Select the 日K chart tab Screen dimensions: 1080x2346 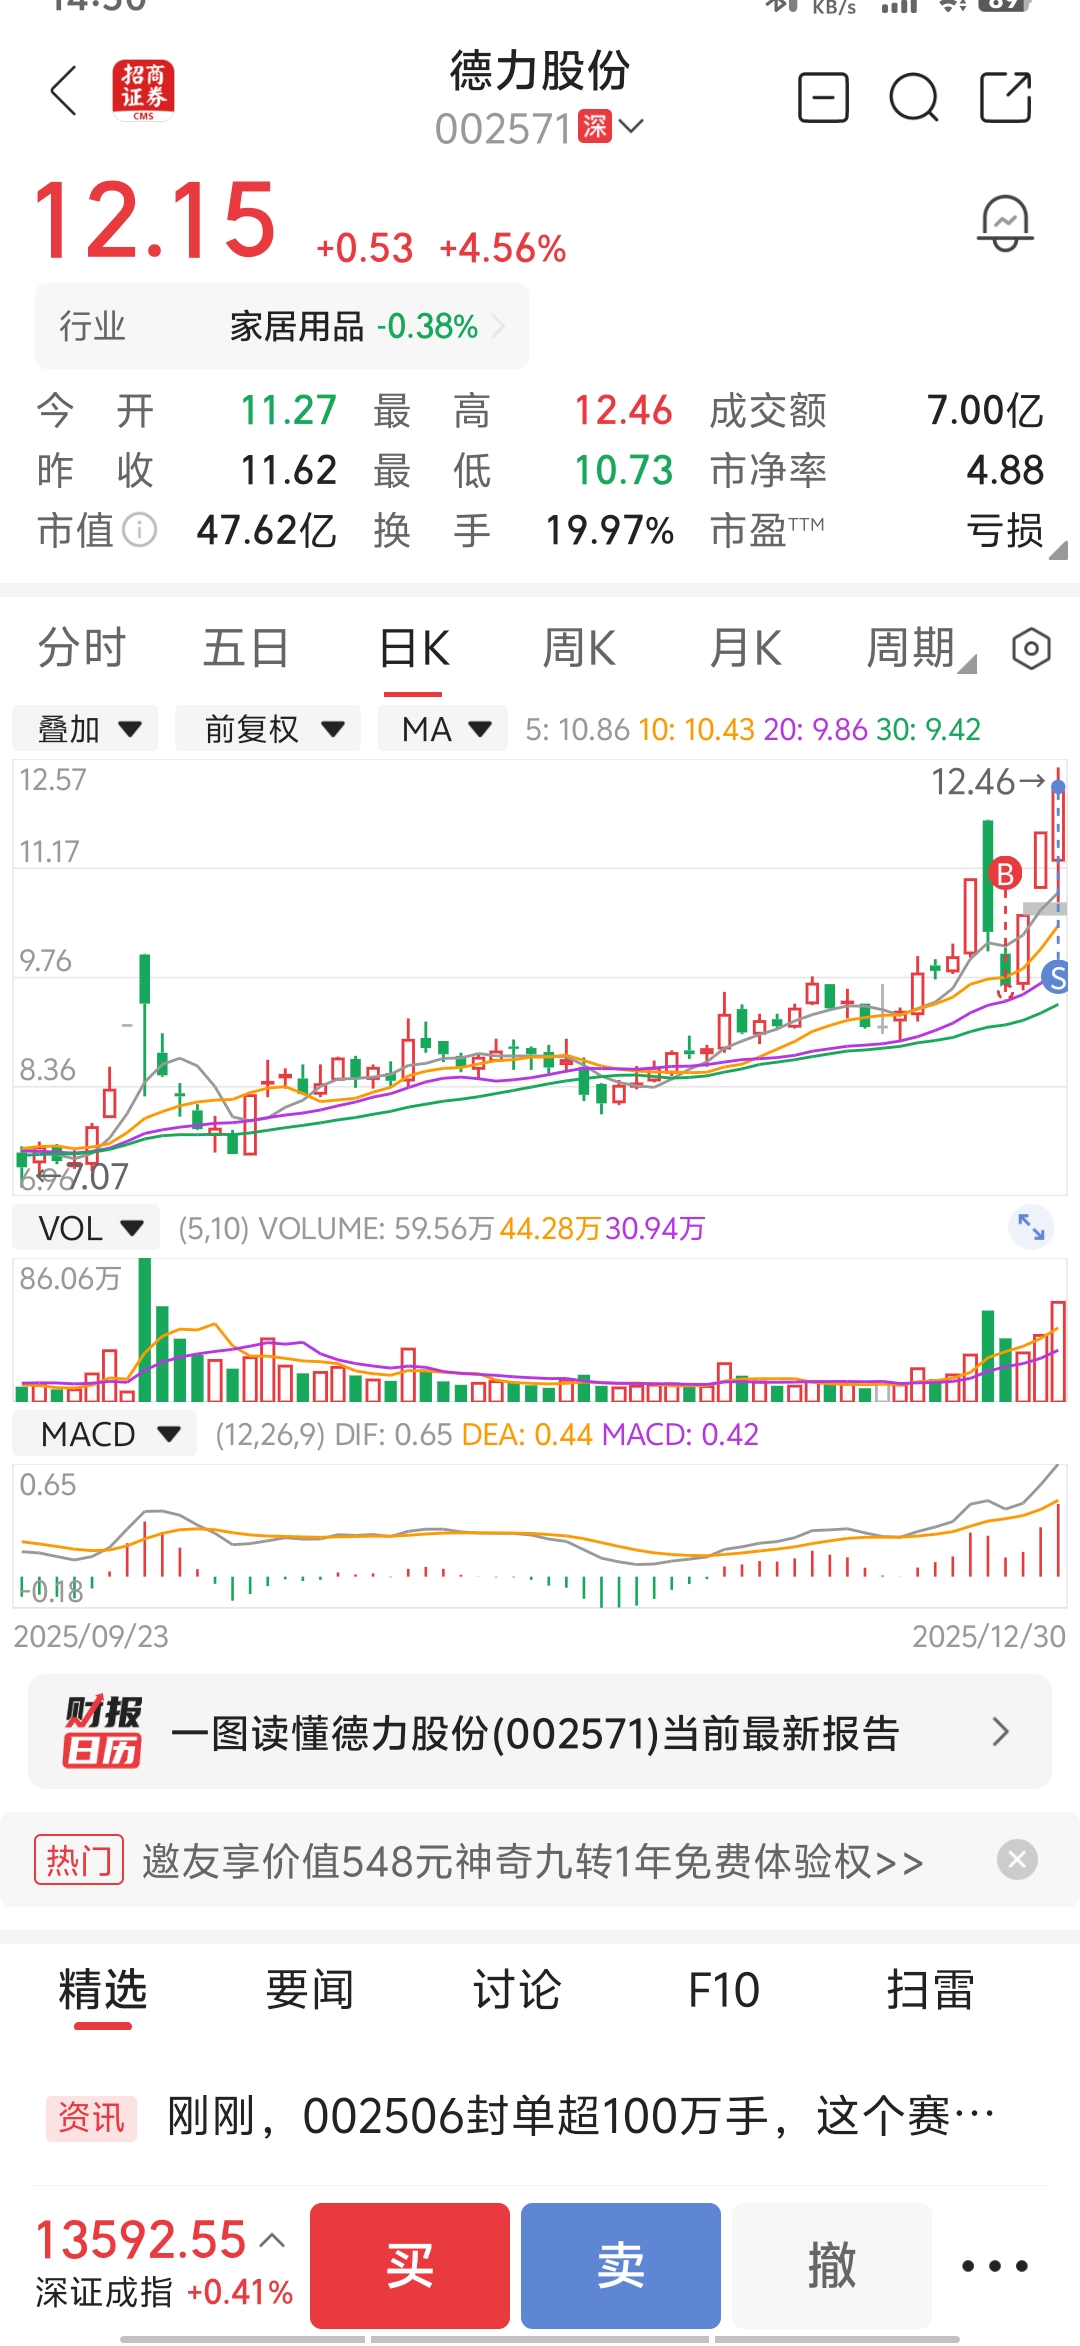414,648
